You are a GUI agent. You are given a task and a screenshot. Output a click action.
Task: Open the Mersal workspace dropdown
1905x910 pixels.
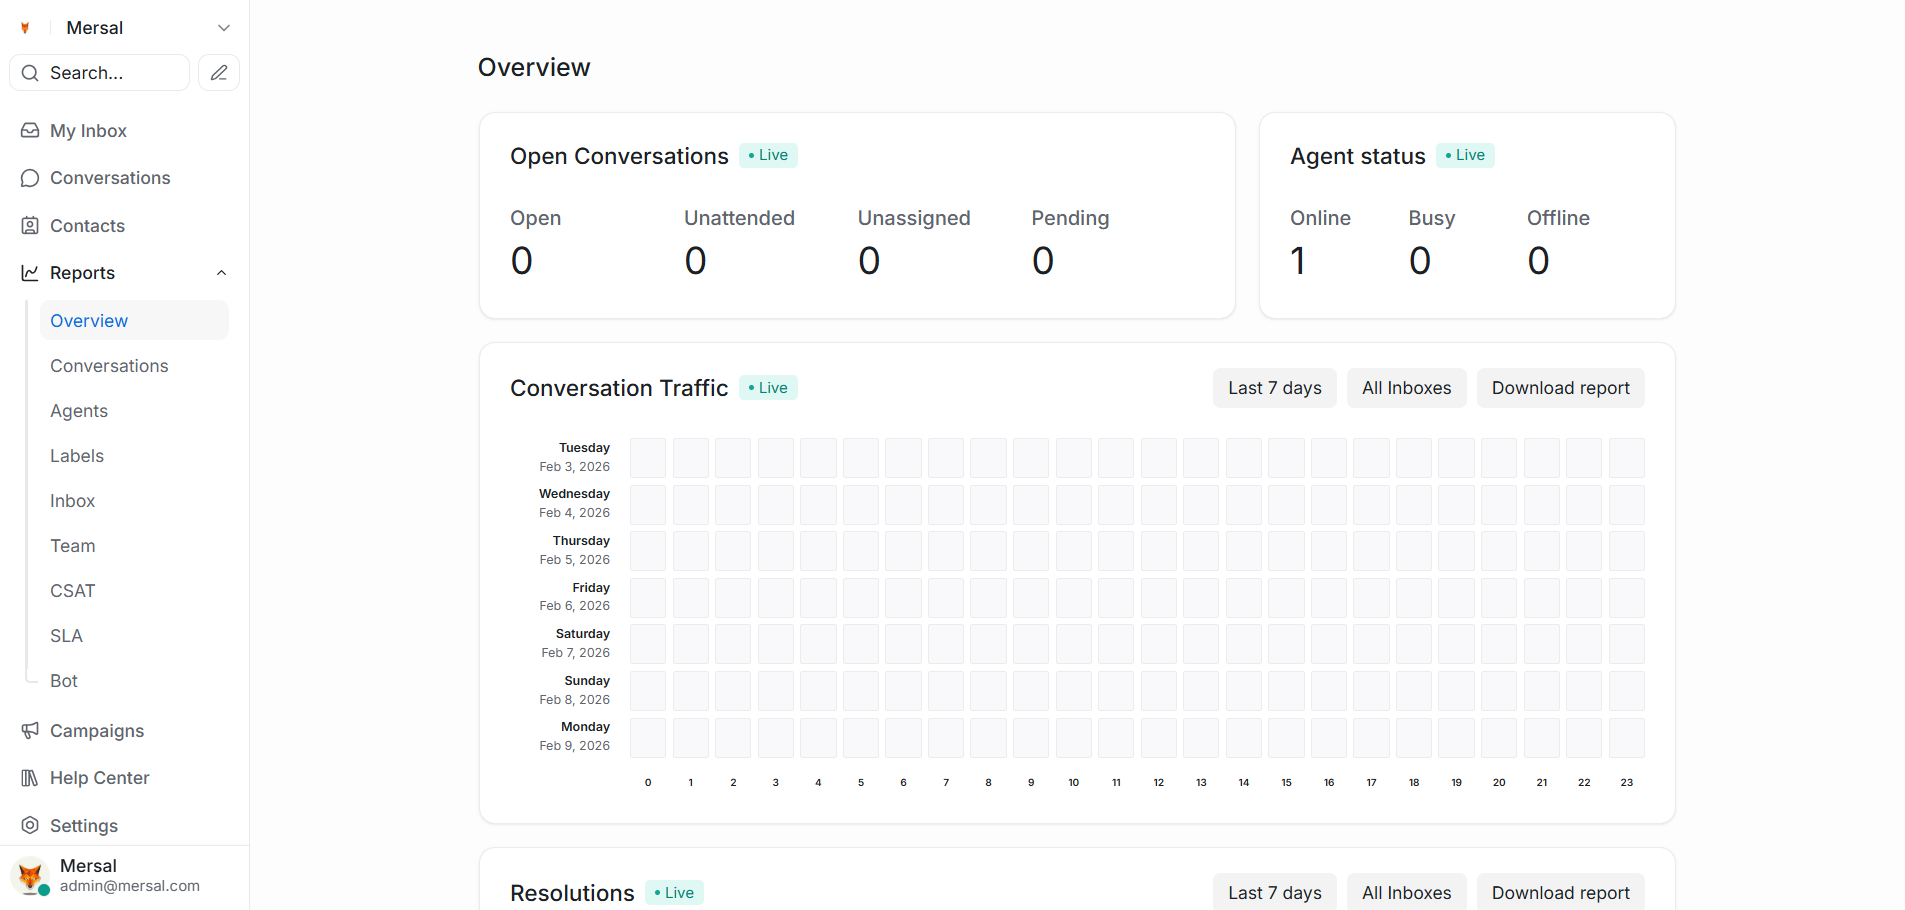pyautogui.click(x=223, y=27)
